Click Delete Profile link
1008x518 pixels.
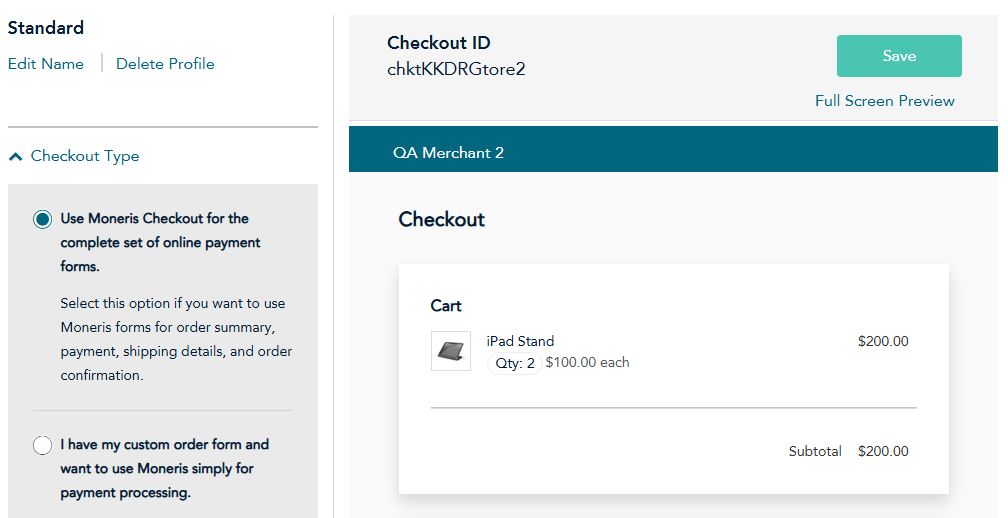[x=165, y=64]
